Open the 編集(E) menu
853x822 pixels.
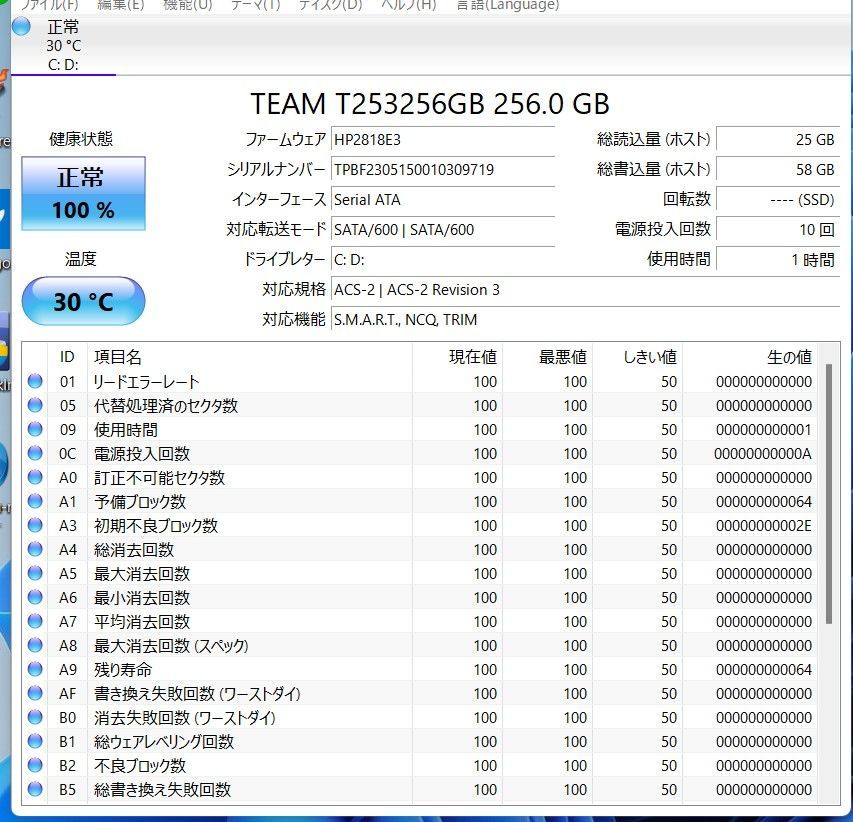[120, 5]
